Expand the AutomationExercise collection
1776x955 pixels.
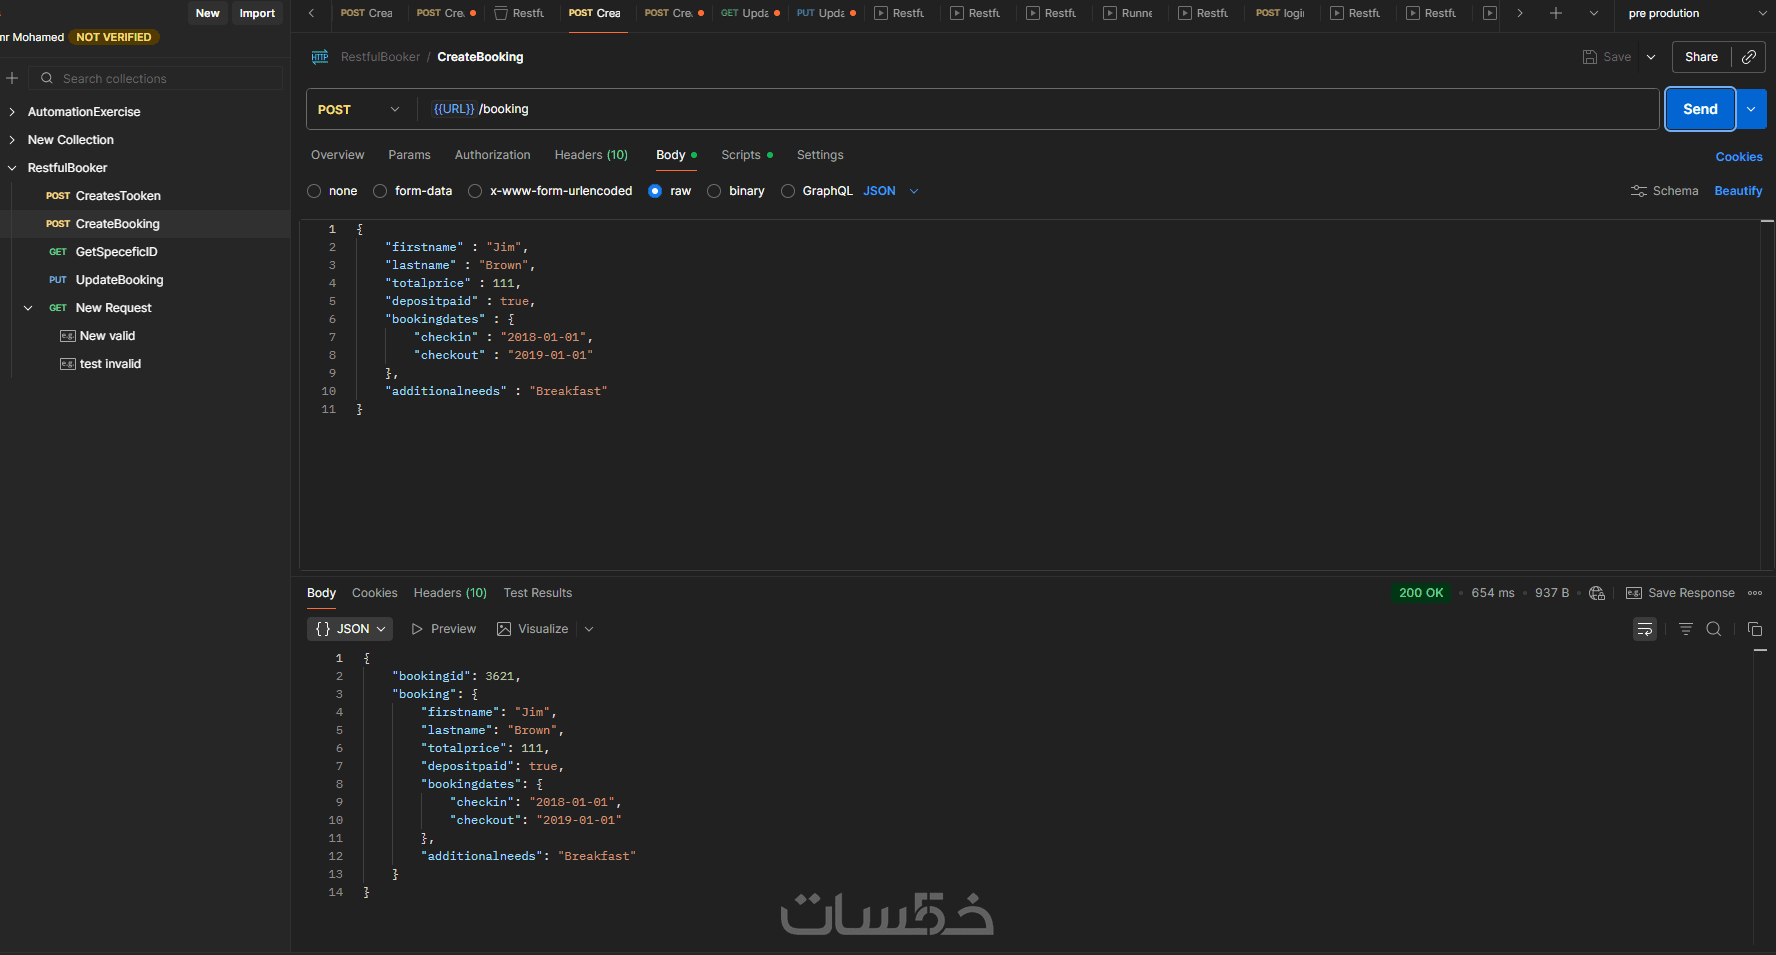[x=12, y=112]
